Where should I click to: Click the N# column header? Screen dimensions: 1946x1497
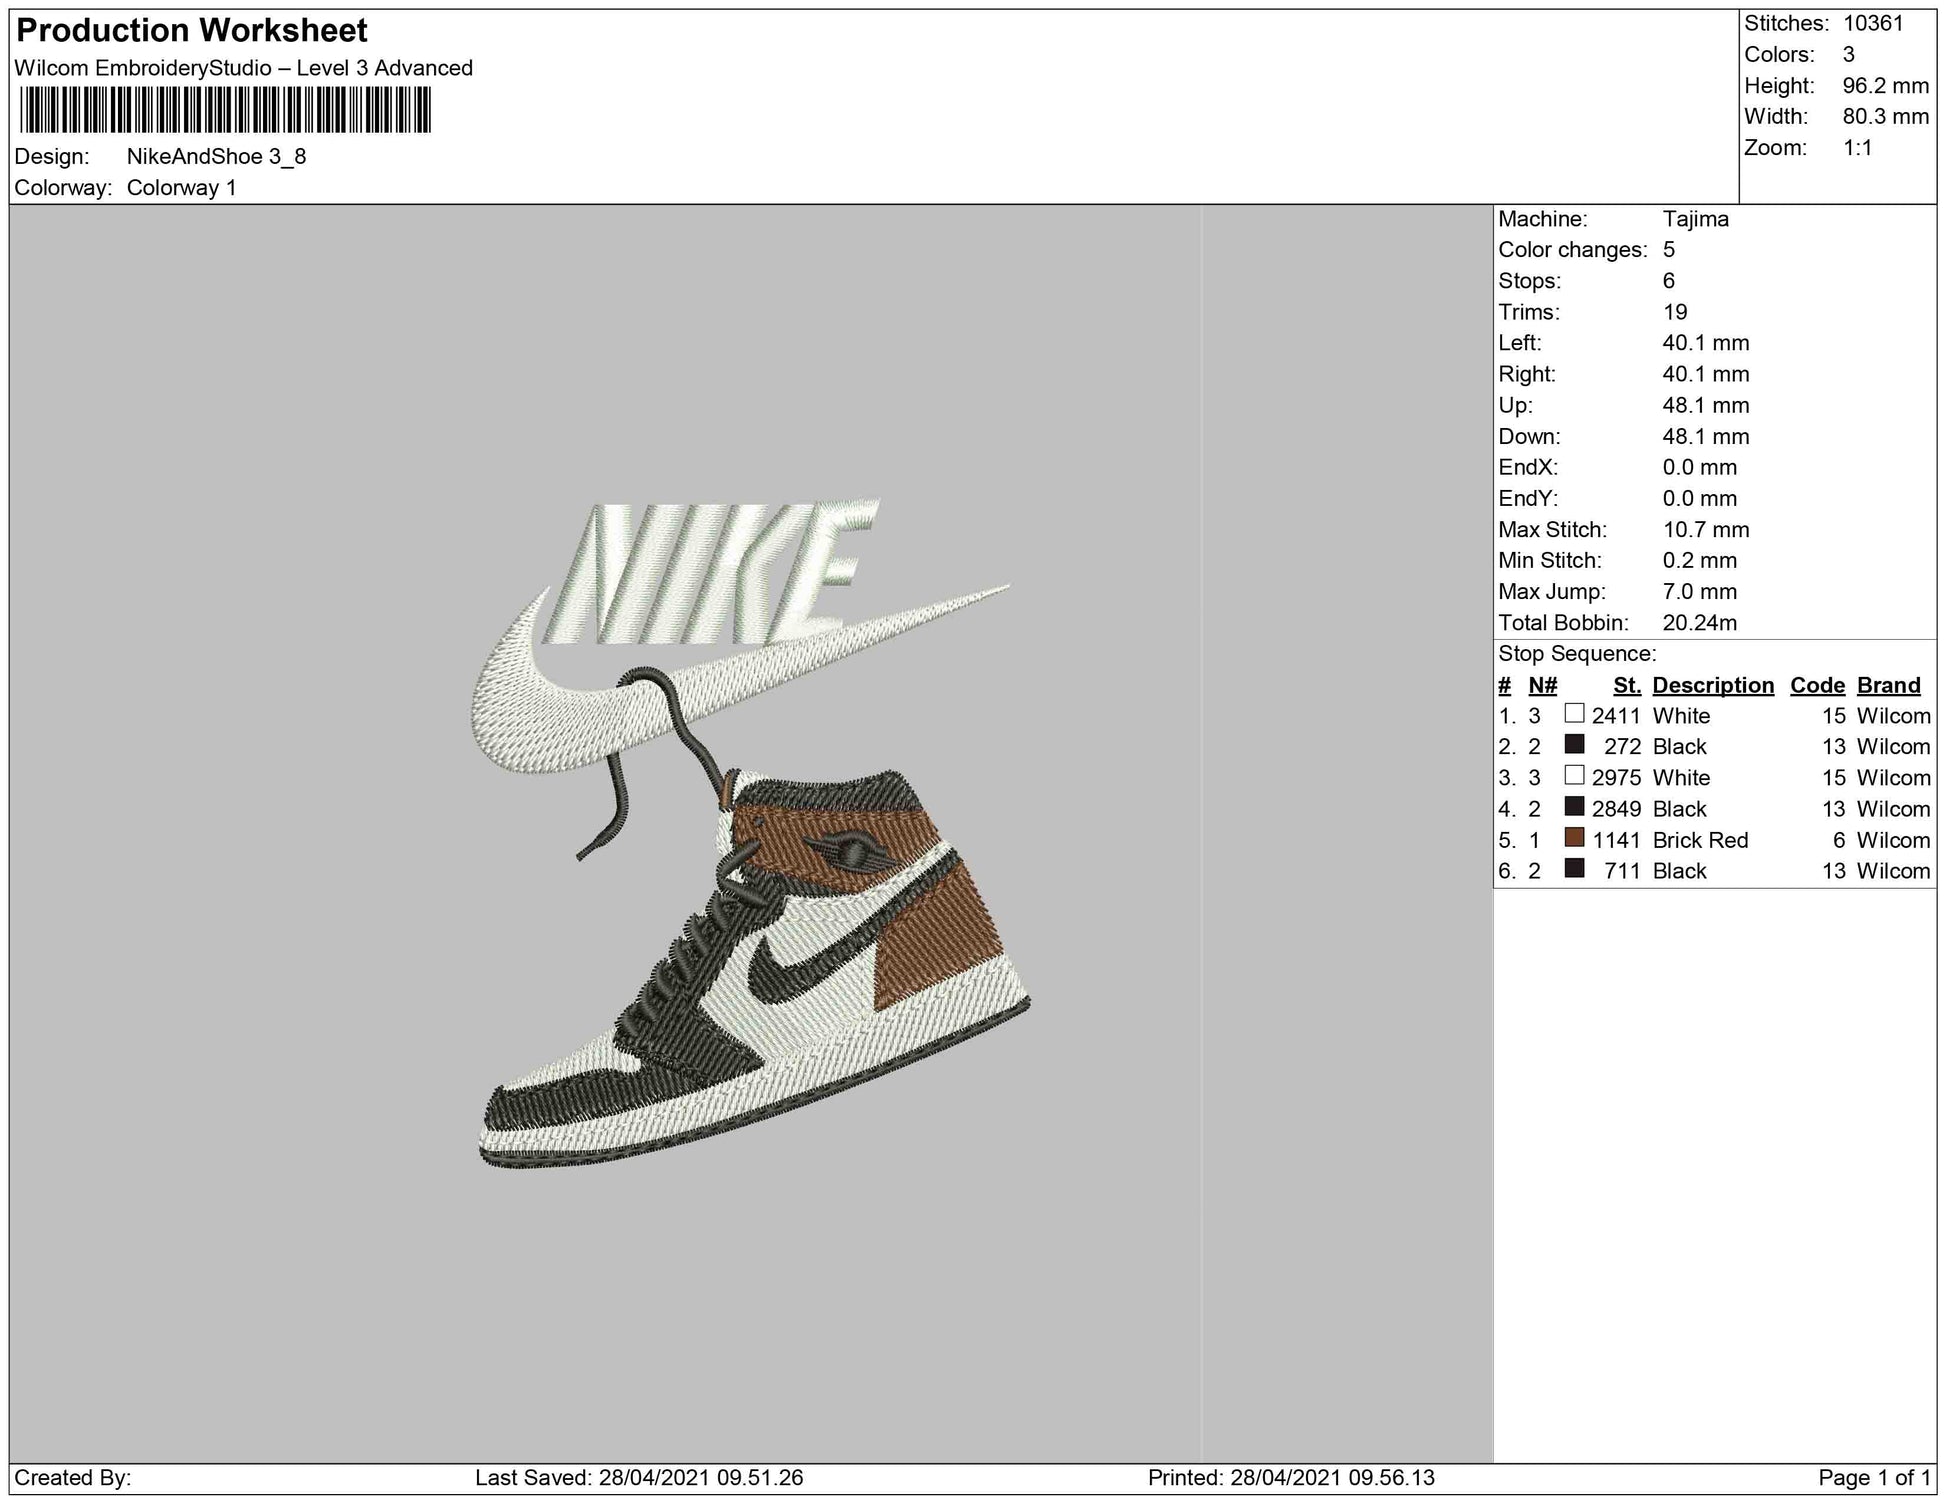pos(1542,685)
